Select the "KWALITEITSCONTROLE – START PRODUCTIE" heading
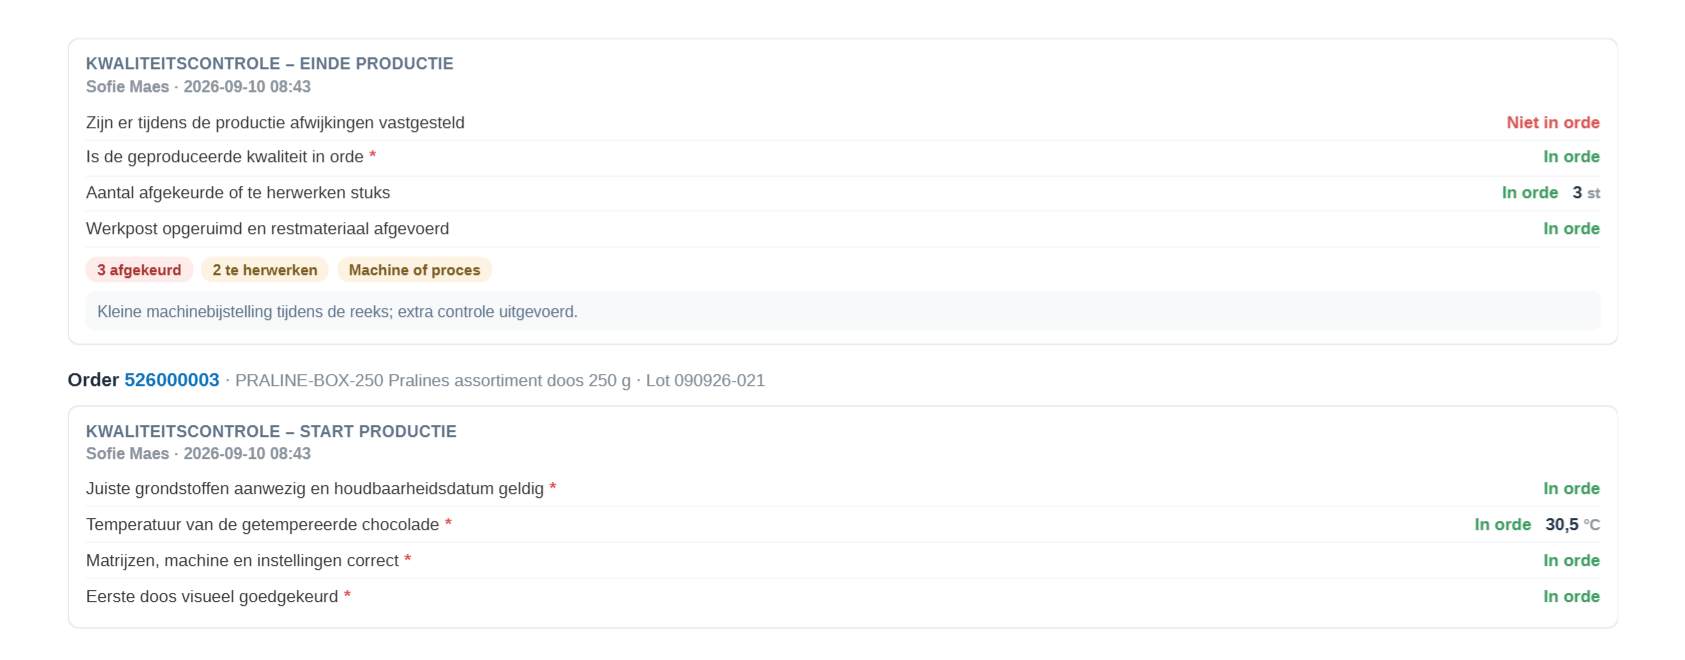The image size is (1685, 660). pos(271,431)
